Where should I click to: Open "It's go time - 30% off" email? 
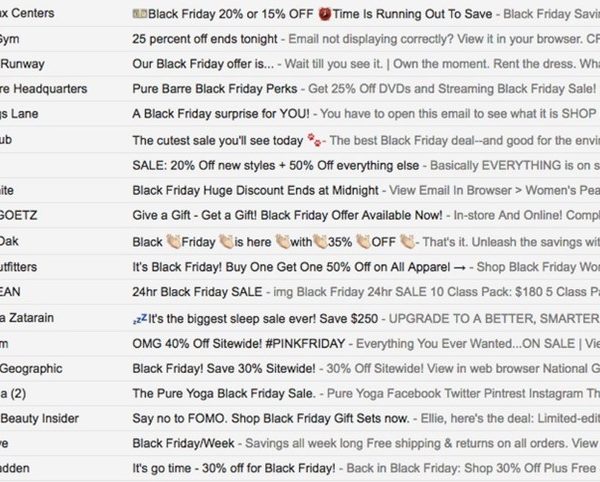(300, 468)
